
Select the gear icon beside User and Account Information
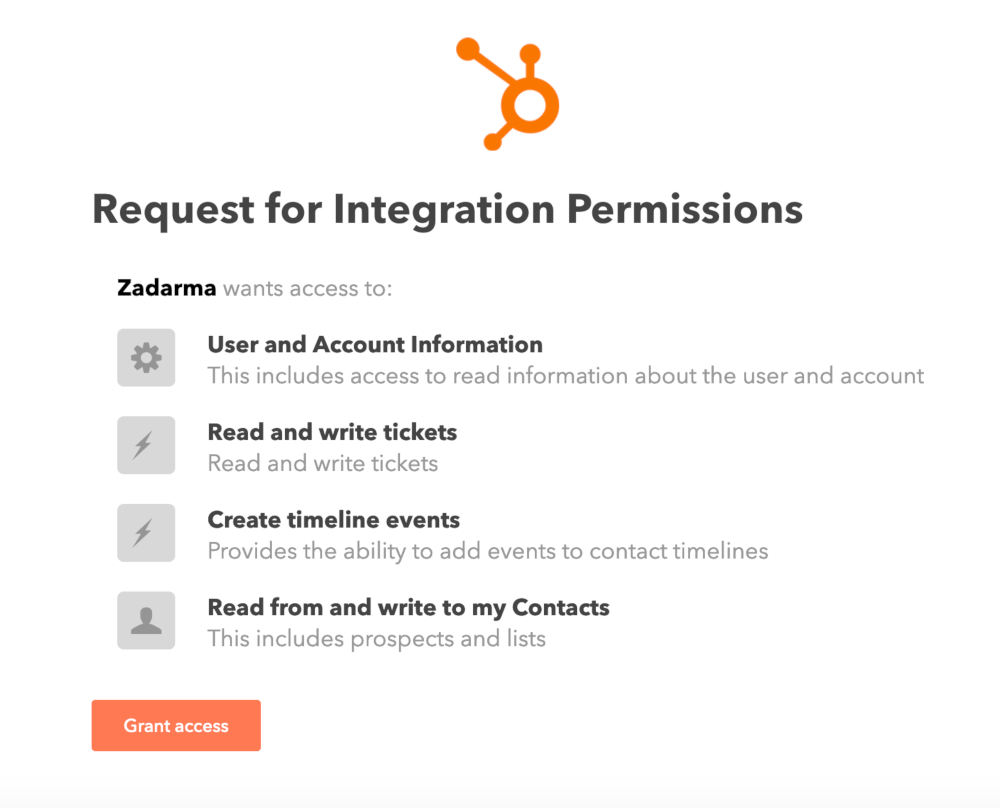tap(146, 357)
